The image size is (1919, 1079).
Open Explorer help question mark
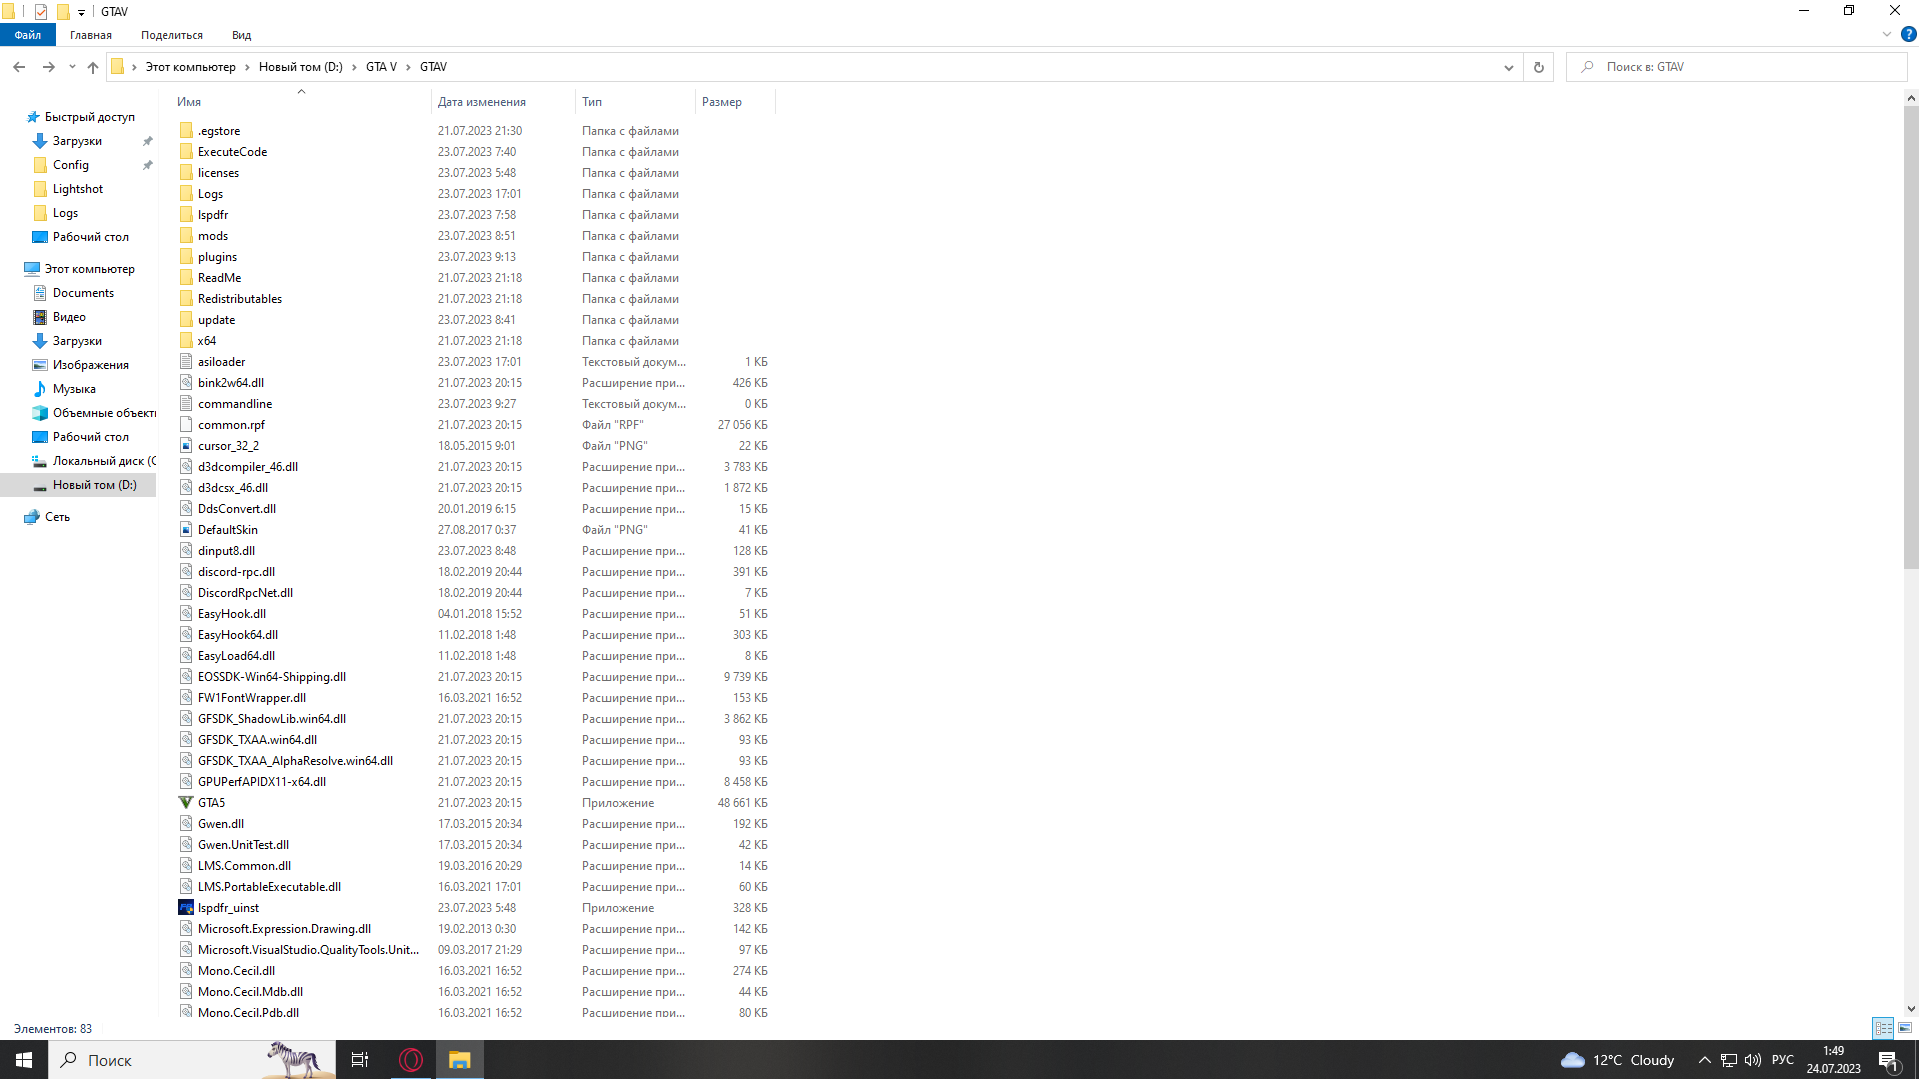pyautogui.click(x=1908, y=34)
